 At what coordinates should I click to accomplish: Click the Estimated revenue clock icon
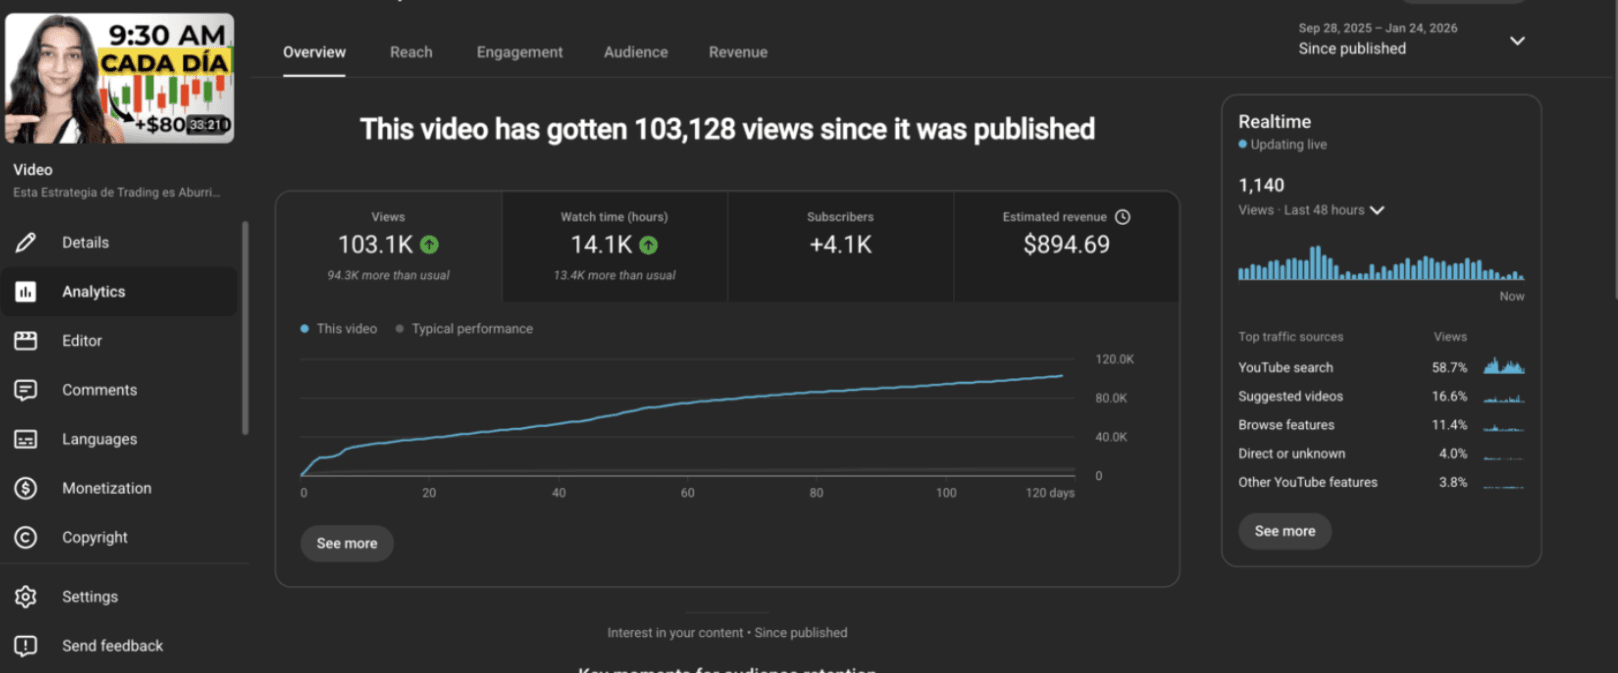point(1123,217)
